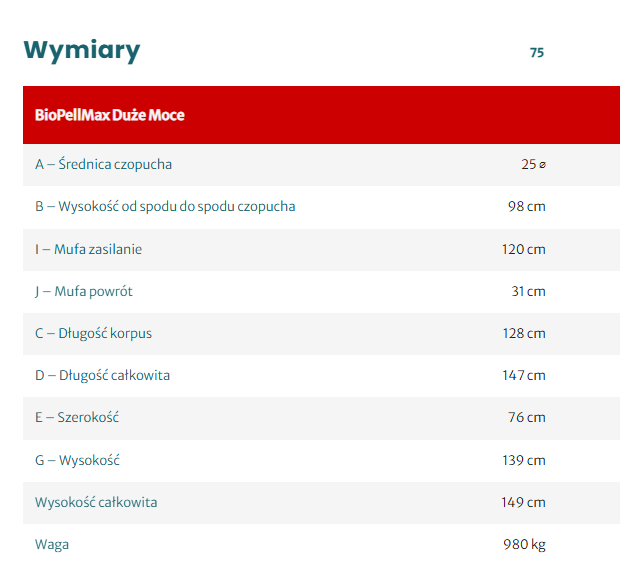The image size is (641, 586).
Task: Click the red BioPellMax Duże Moce header
Action: (110, 115)
